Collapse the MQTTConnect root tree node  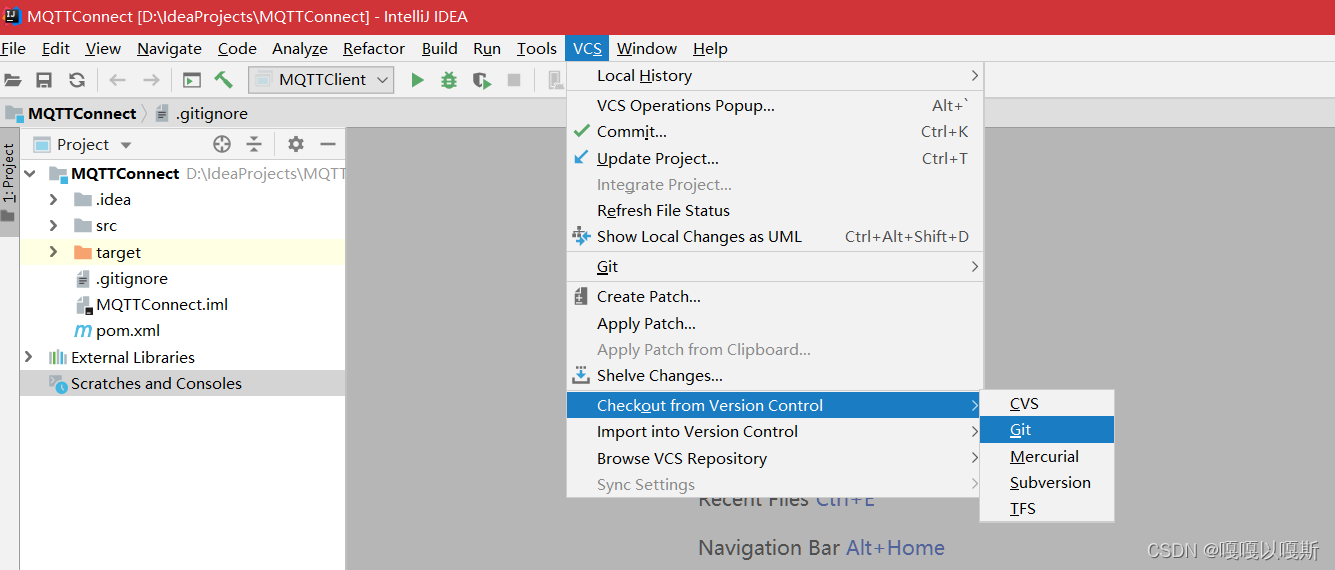[x=29, y=173]
